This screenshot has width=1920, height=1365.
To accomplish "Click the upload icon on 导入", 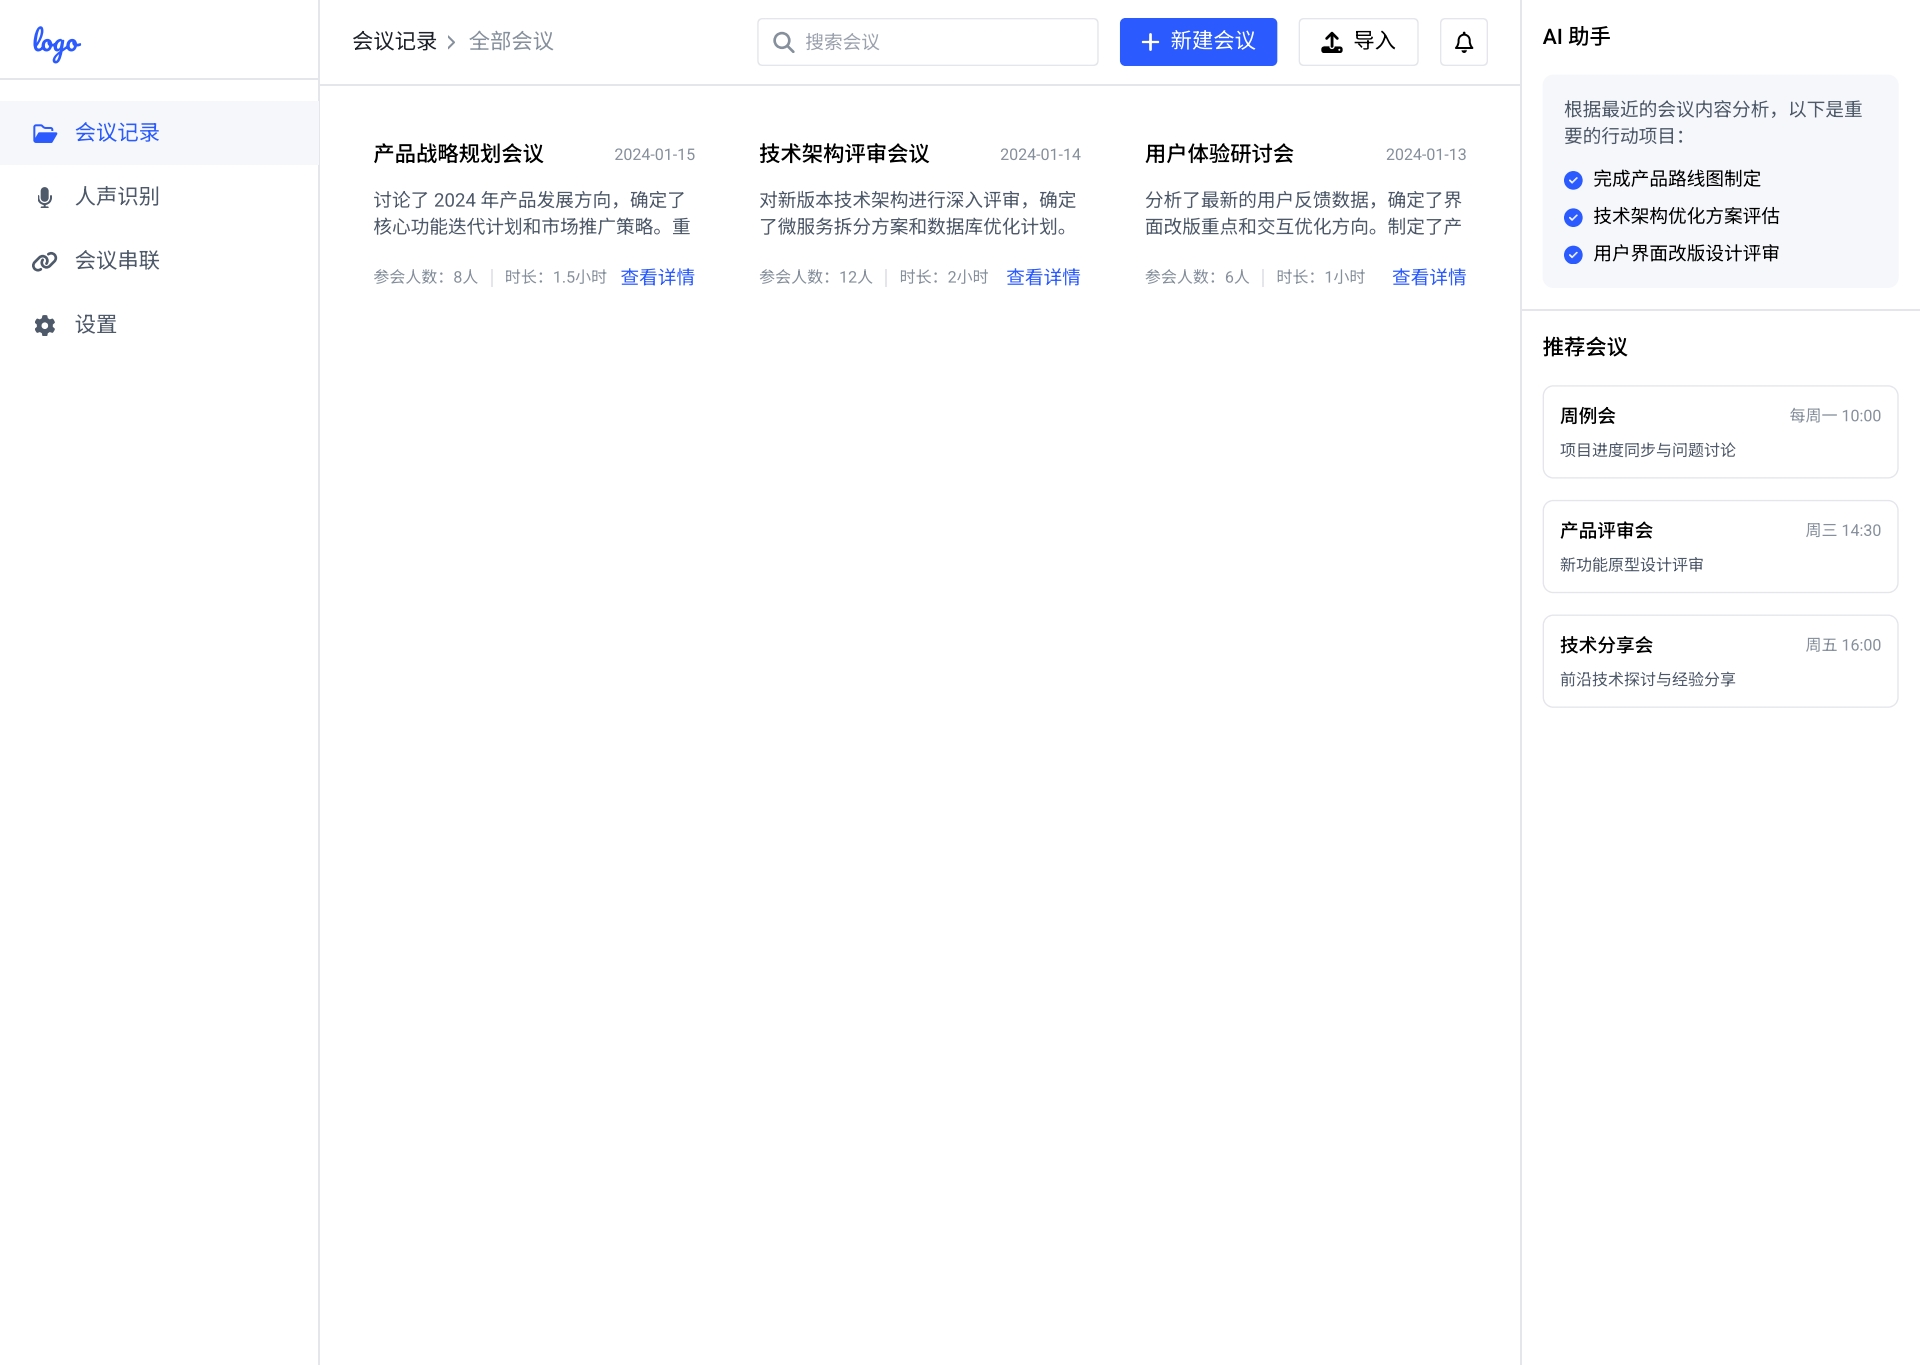I will [1332, 42].
